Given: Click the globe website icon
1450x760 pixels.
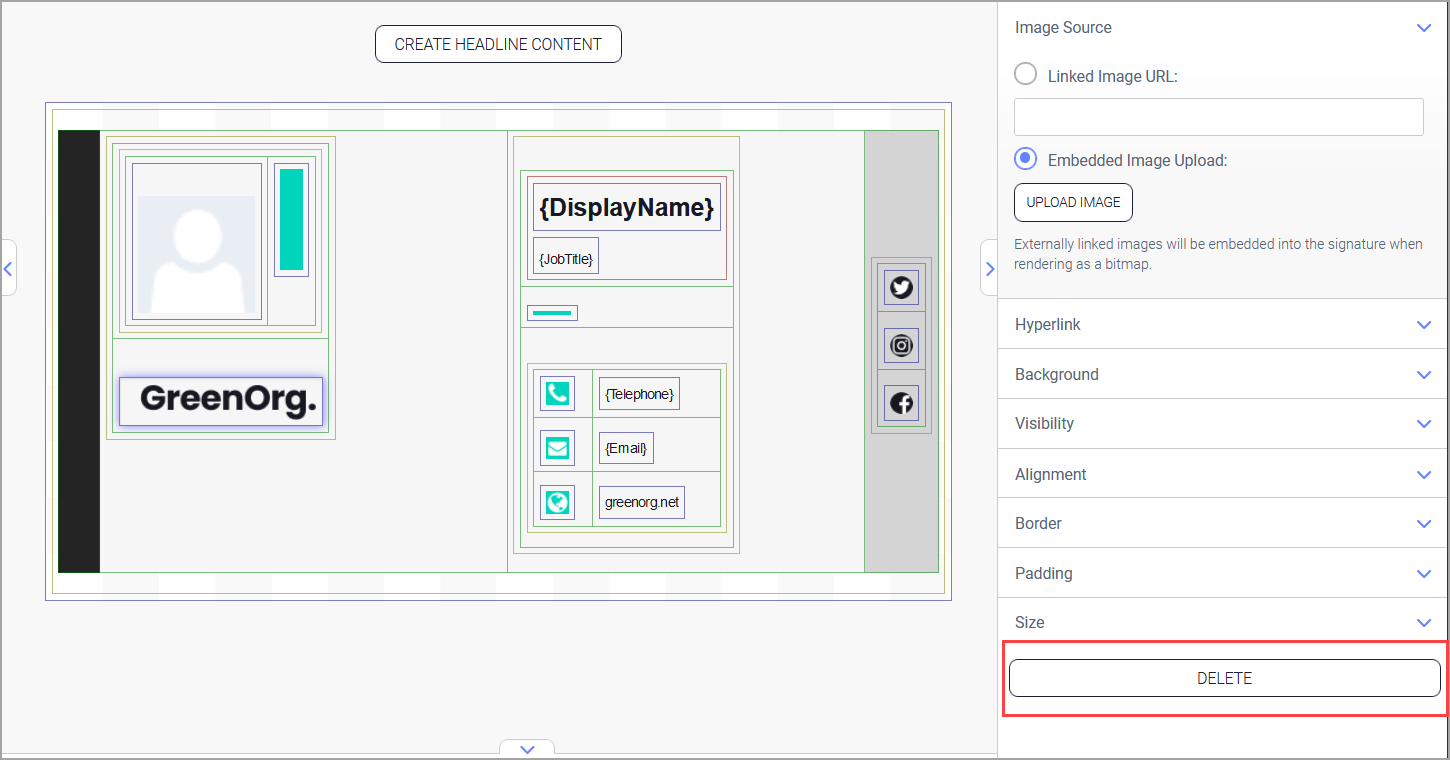Looking at the screenshot, I should click(557, 502).
